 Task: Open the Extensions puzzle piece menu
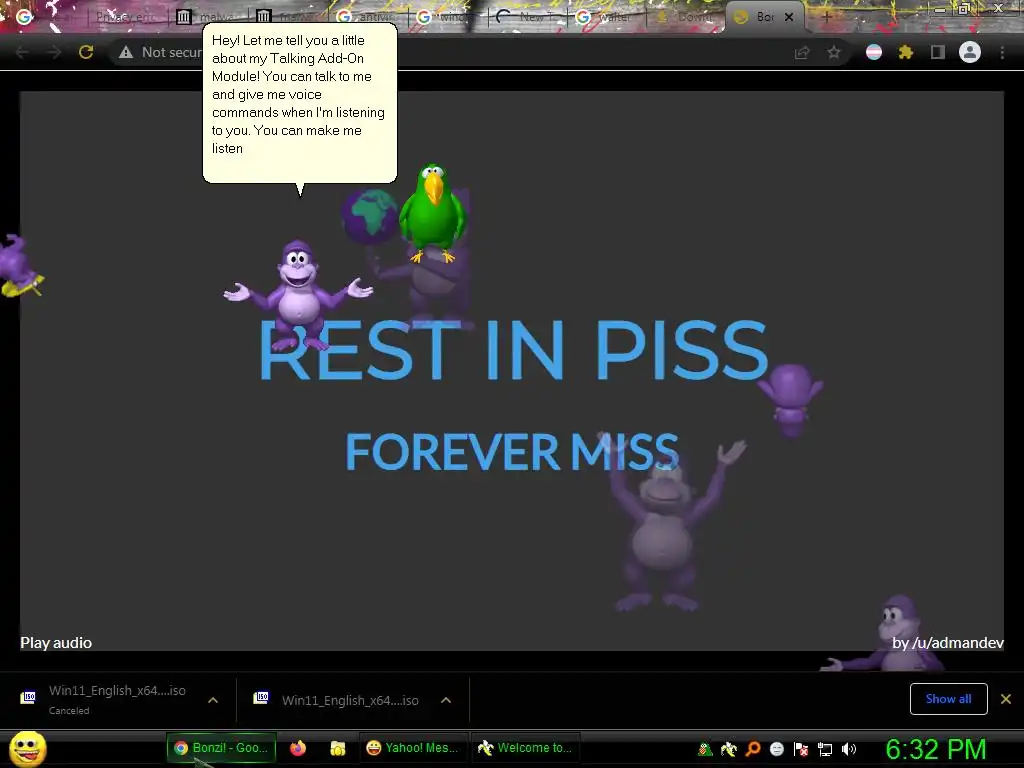pos(906,52)
